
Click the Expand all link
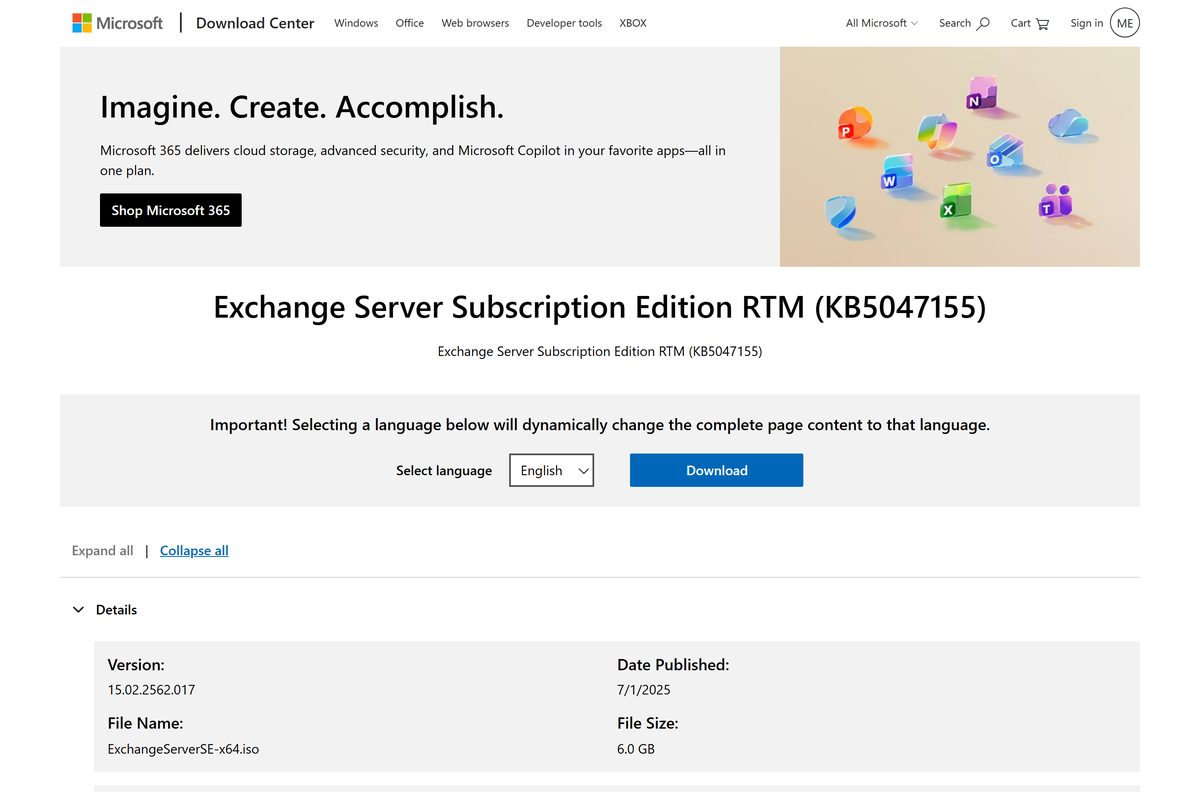tap(102, 550)
